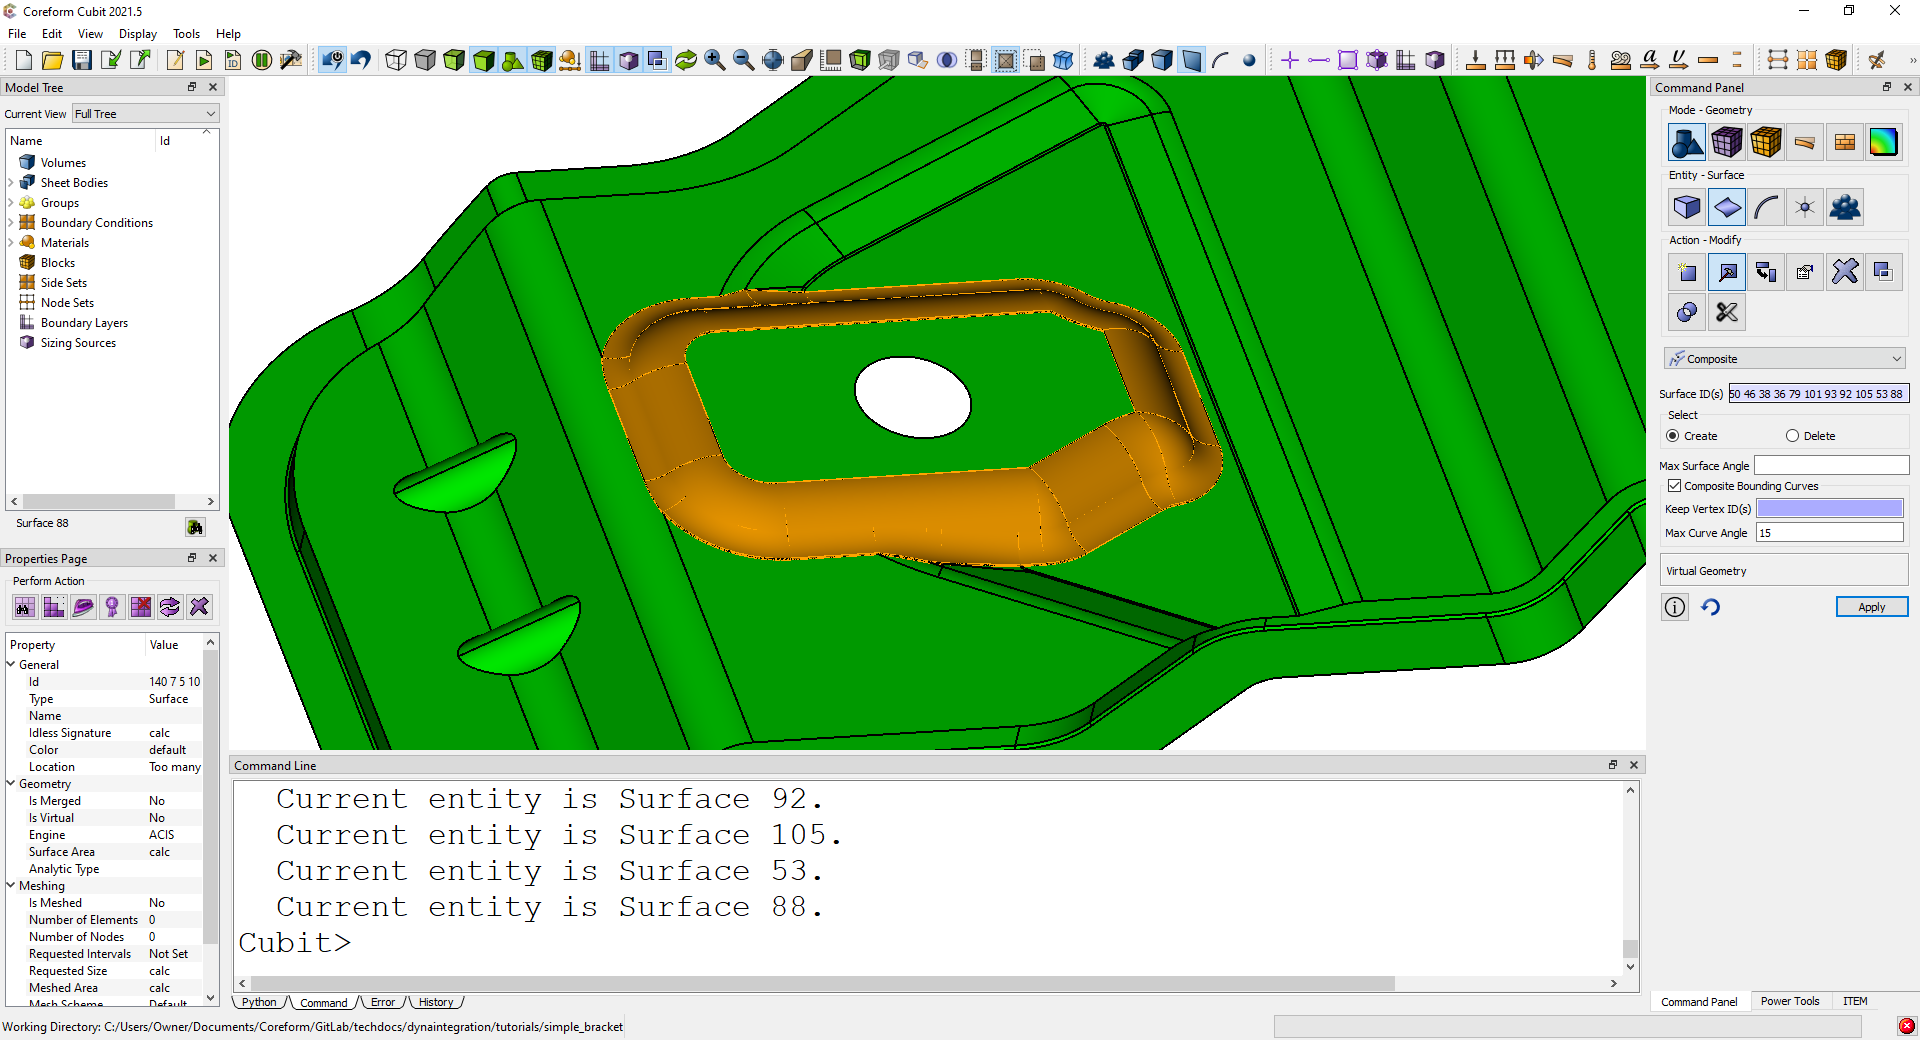Click the Save file toolbar icon
Image resolution: width=1920 pixels, height=1040 pixels.
pos(82,60)
